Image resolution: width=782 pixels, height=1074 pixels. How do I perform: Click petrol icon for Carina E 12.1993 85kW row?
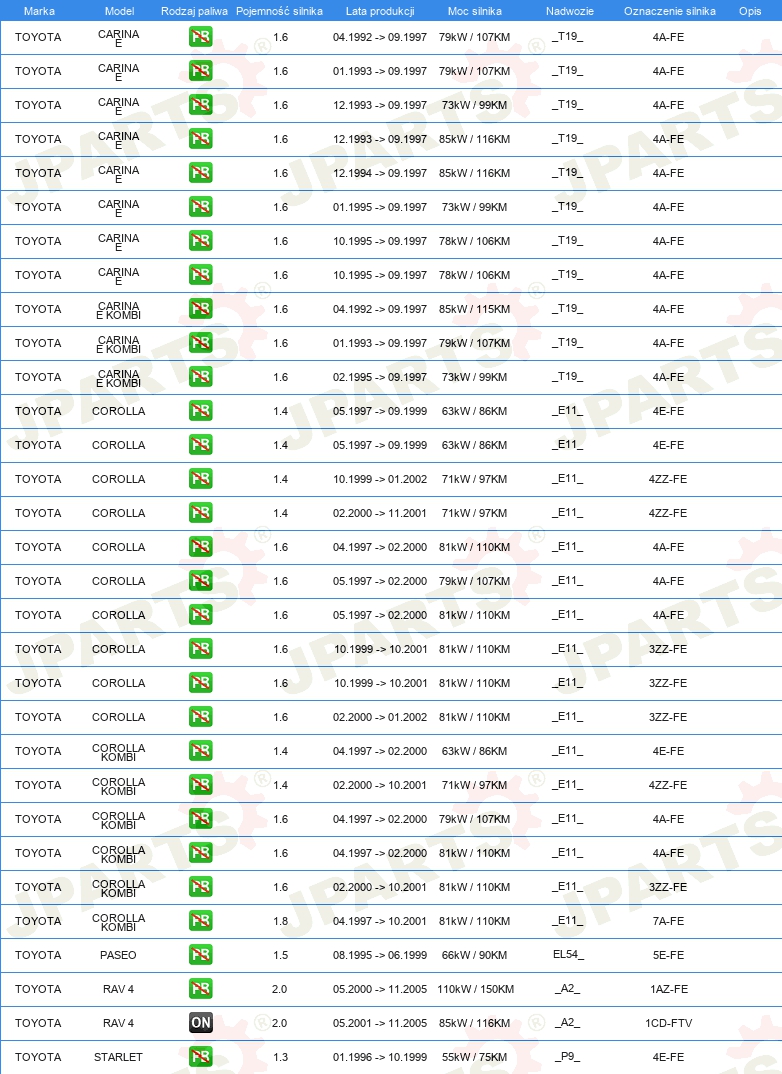click(201, 139)
